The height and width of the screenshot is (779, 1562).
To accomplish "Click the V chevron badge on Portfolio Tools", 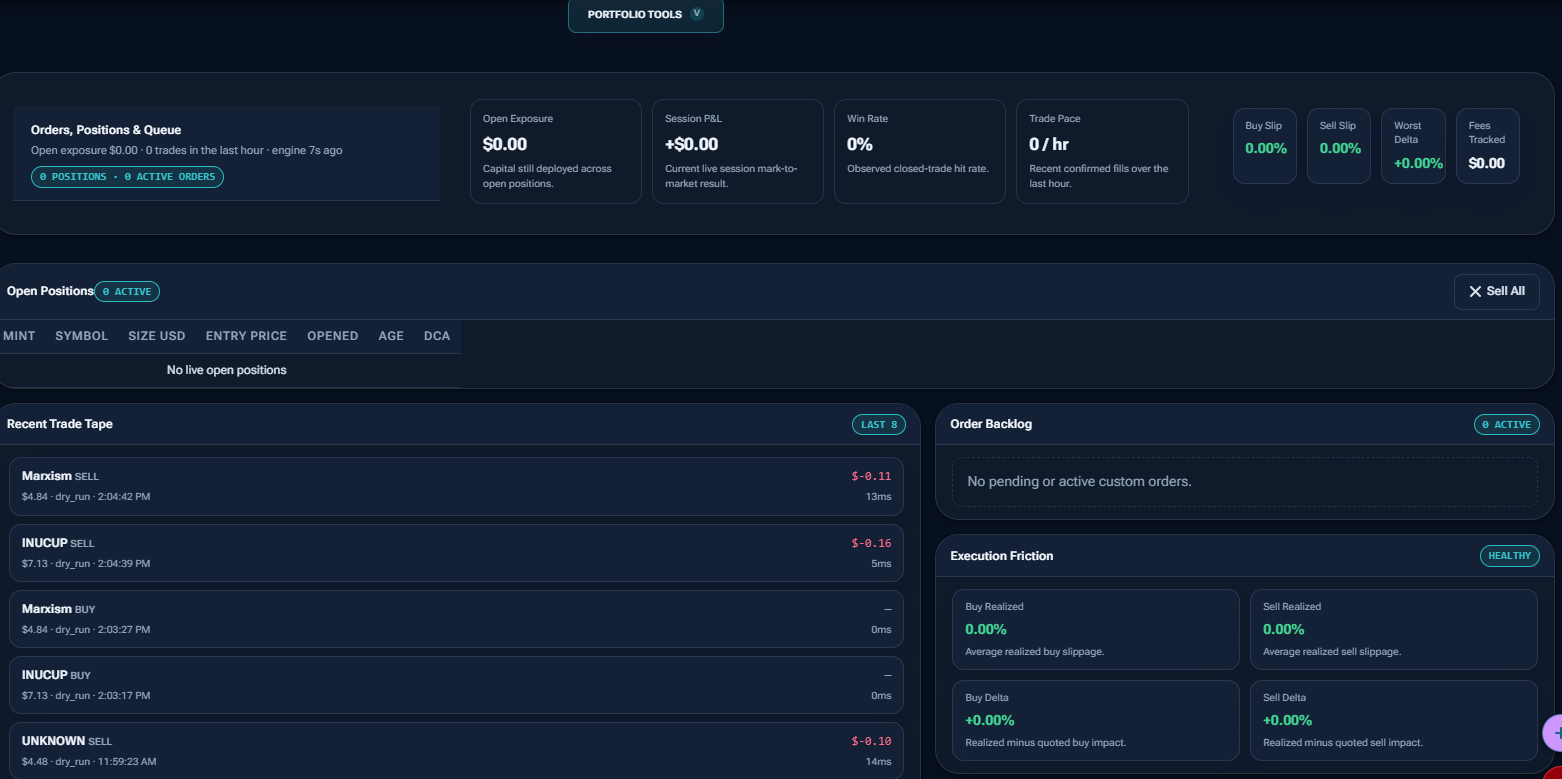I will [697, 14].
